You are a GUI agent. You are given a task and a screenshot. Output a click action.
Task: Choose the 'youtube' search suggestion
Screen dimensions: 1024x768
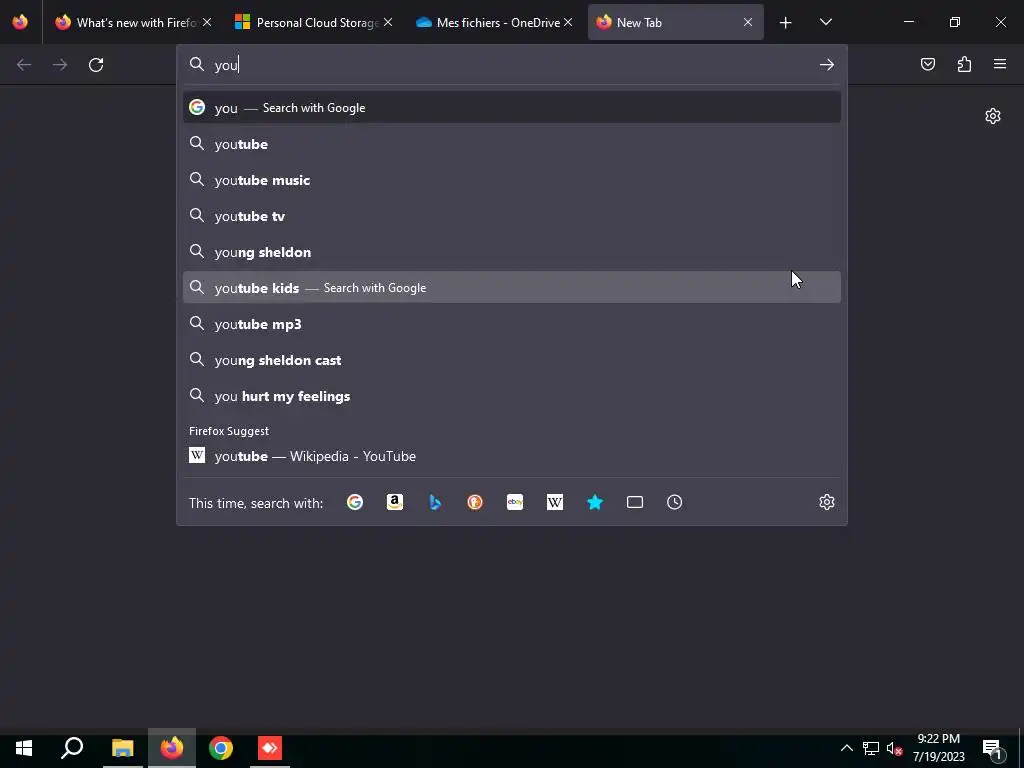pyautogui.click(x=512, y=144)
